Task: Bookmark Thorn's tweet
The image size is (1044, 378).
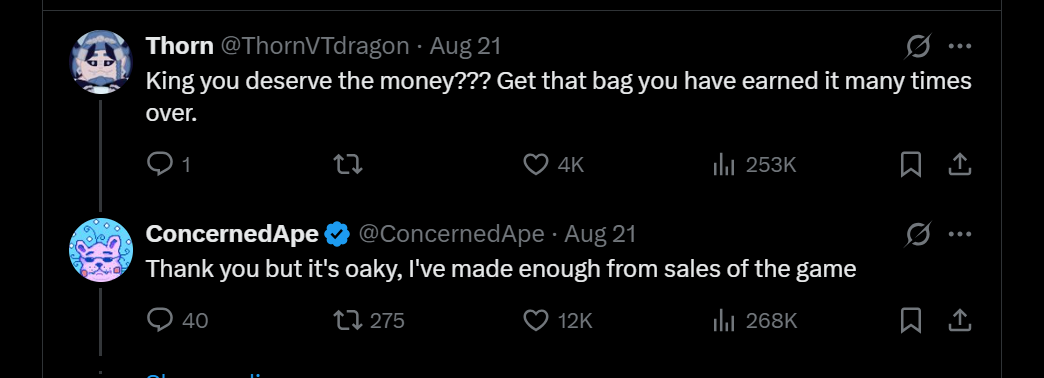Action: click(x=910, y=164)
